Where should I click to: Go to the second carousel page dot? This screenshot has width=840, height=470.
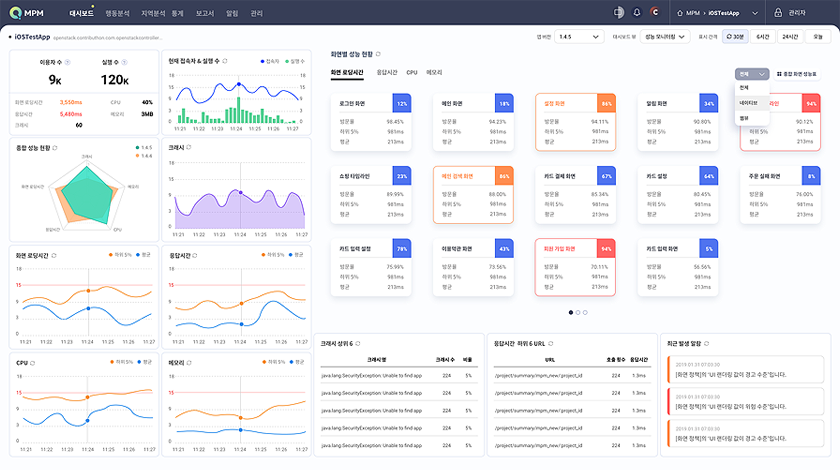click(577, 313)
